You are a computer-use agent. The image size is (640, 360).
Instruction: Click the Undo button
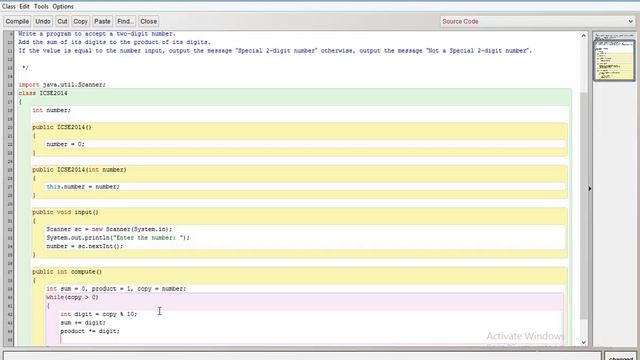(x=43, y=21)
